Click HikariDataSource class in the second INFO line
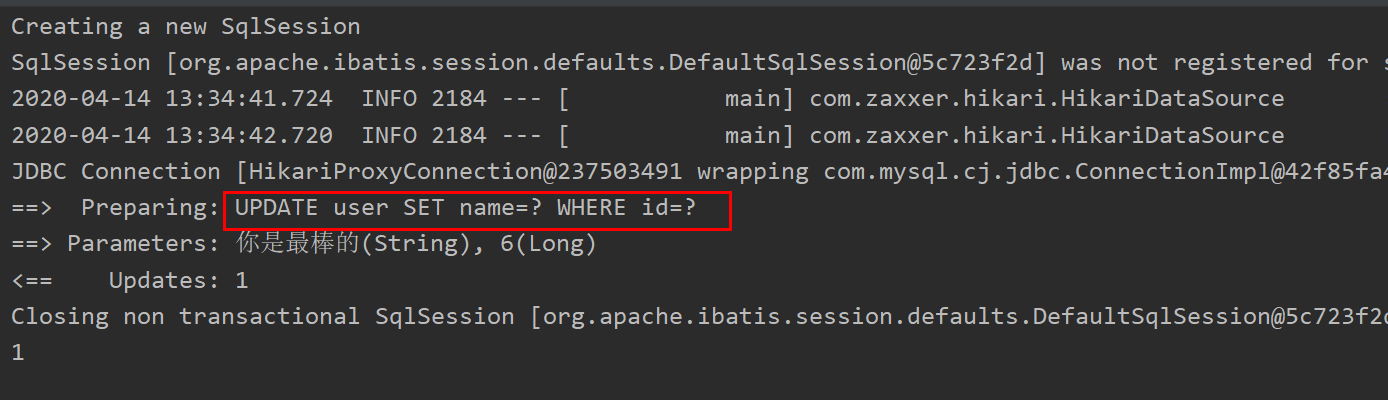The height and width of the screenshot is (400, 1388). tap(1046, 135)
